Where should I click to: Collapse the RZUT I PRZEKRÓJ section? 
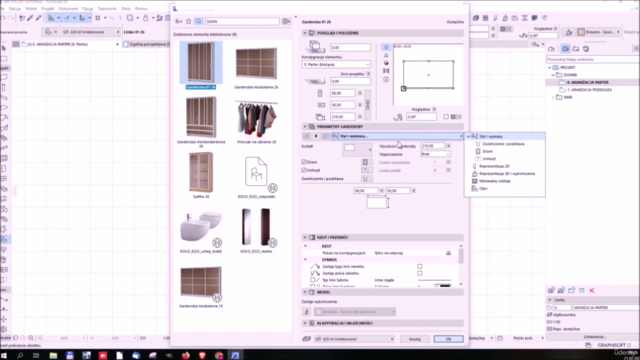(x=305, y=237)
